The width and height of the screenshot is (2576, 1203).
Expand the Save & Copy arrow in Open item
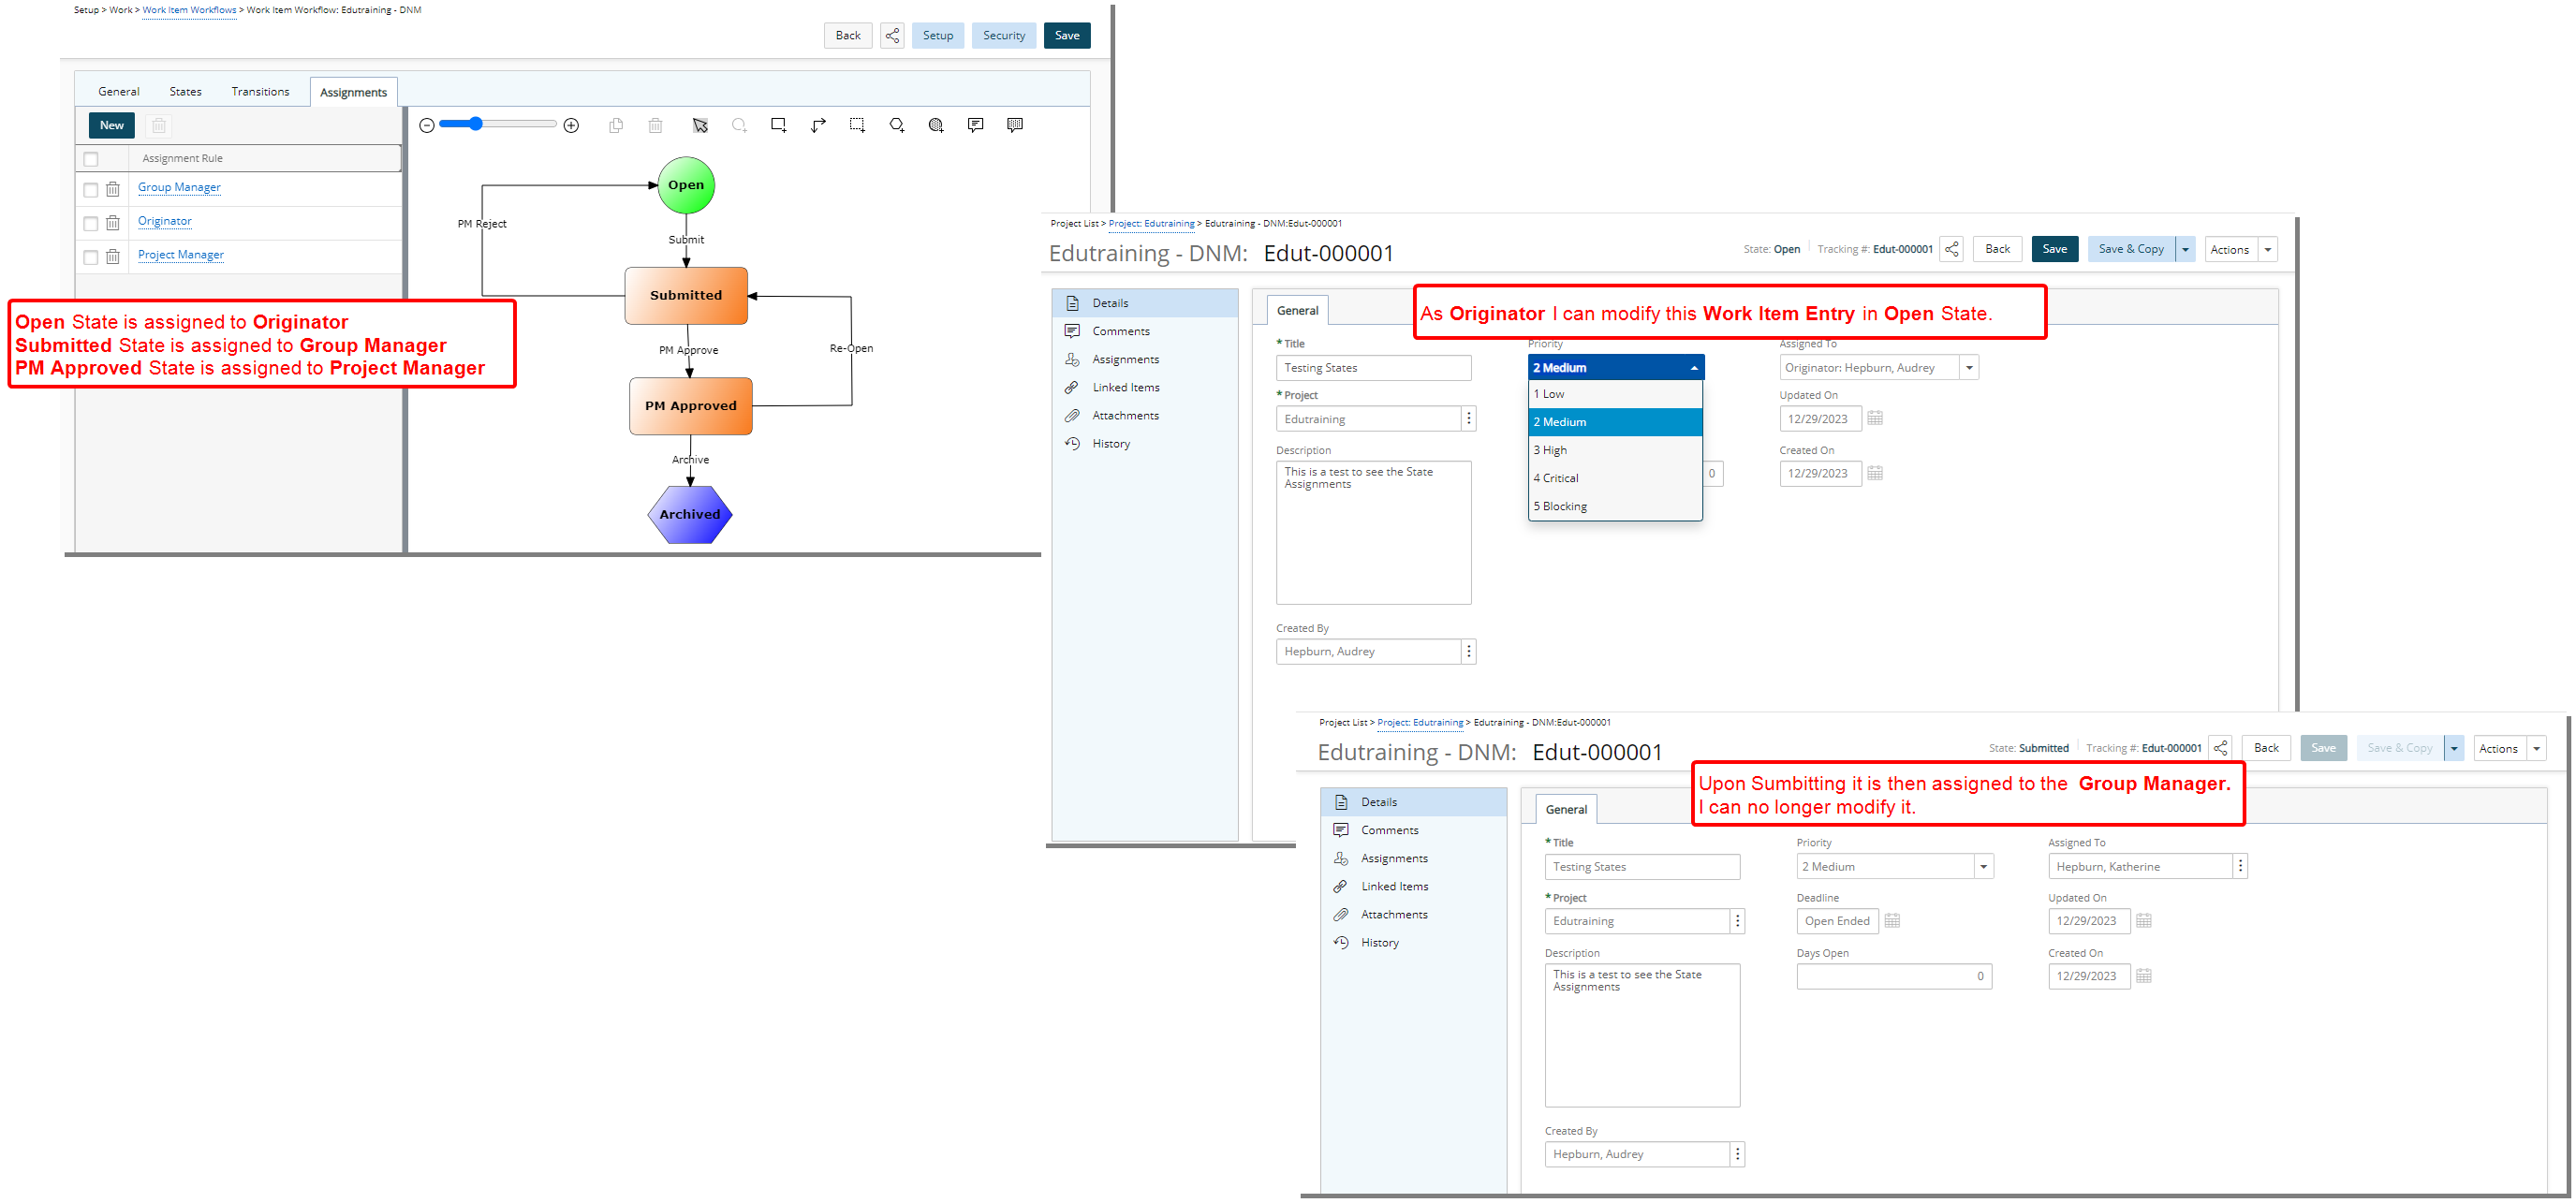click(2185, 250)
